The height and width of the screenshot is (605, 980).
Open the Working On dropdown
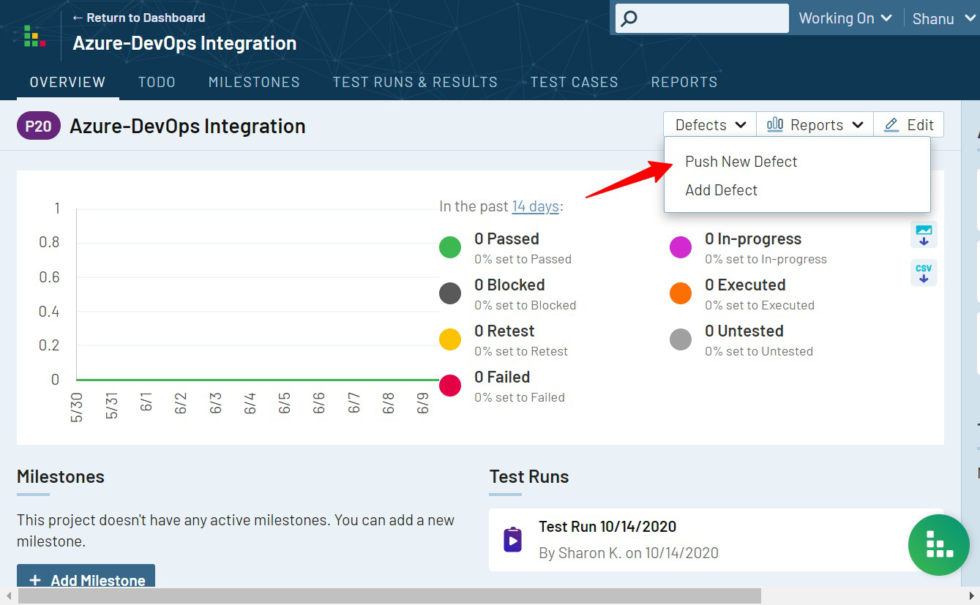[x=845, y=17]
